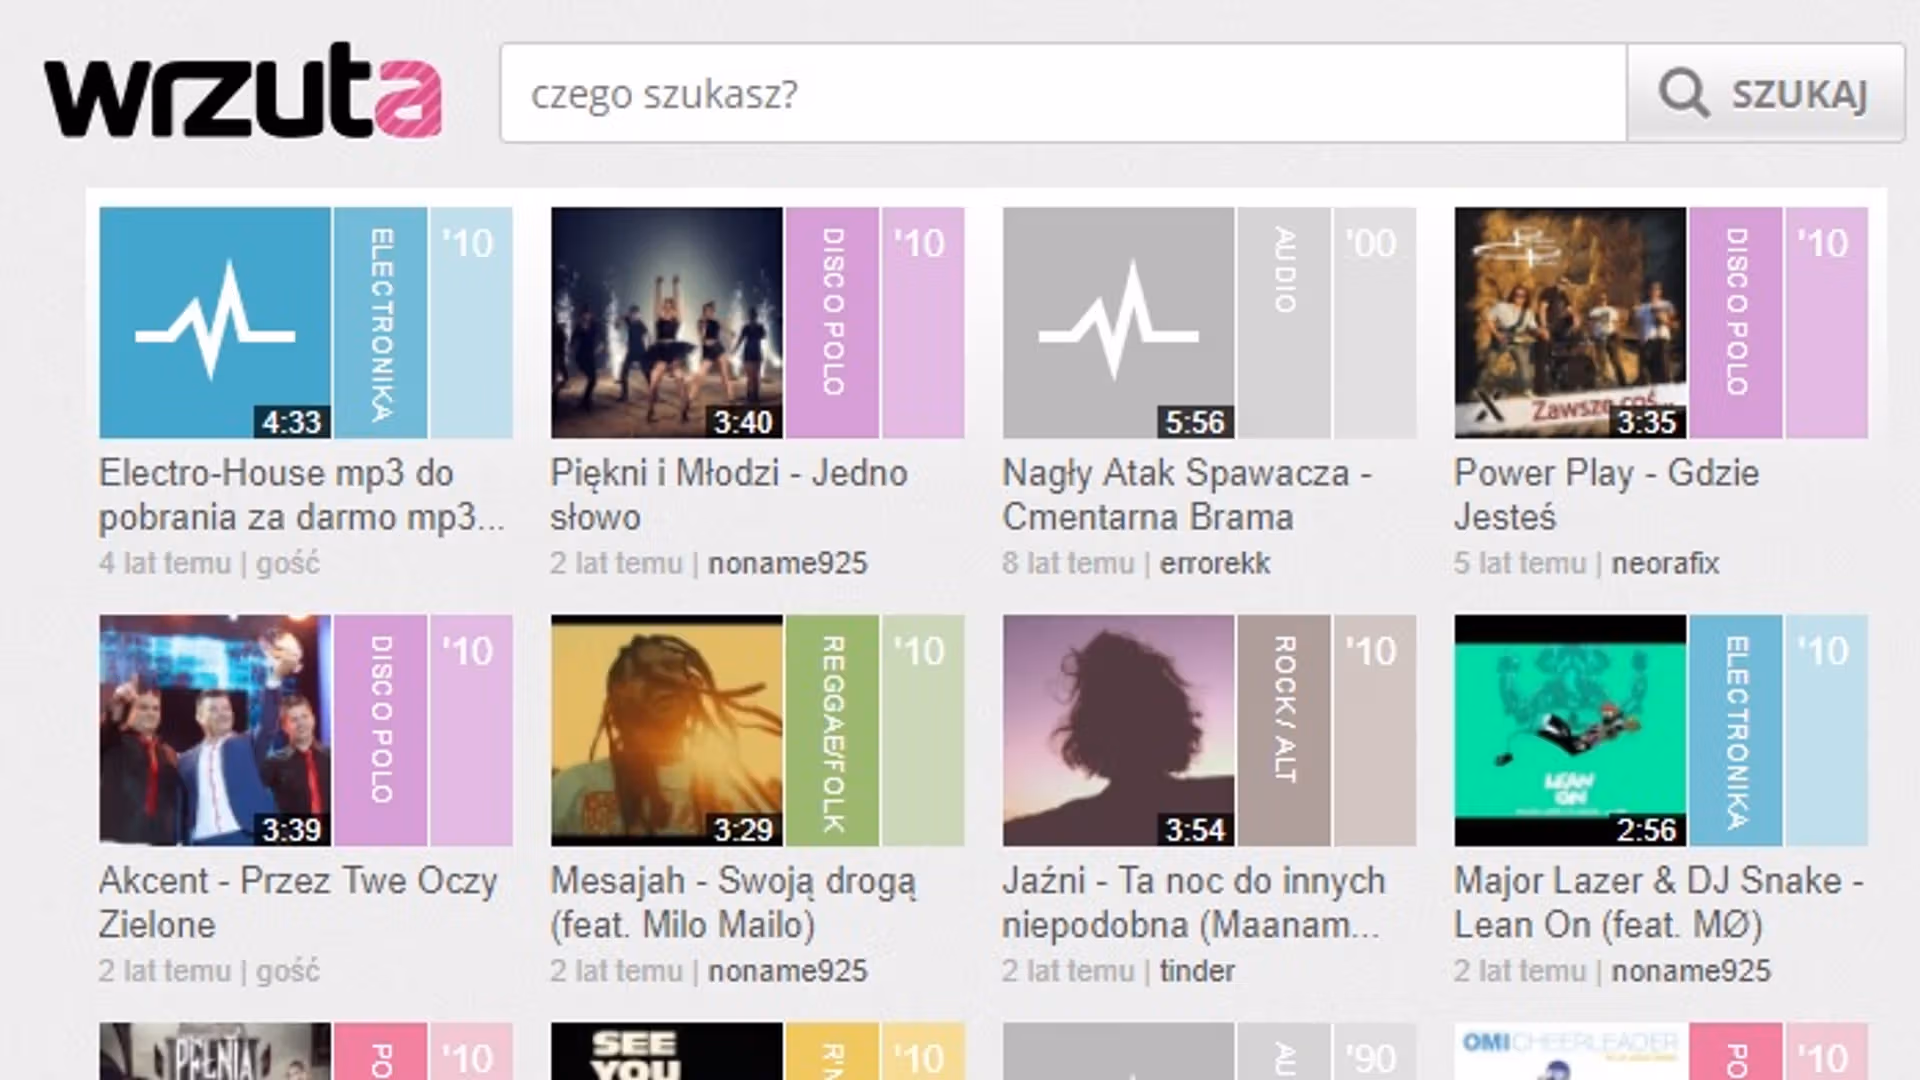The width and height of the screenshot is (1920, 1080).
Task: Open Major Lazer Lean On video thumbnail
Action: tap(1570, 730)
